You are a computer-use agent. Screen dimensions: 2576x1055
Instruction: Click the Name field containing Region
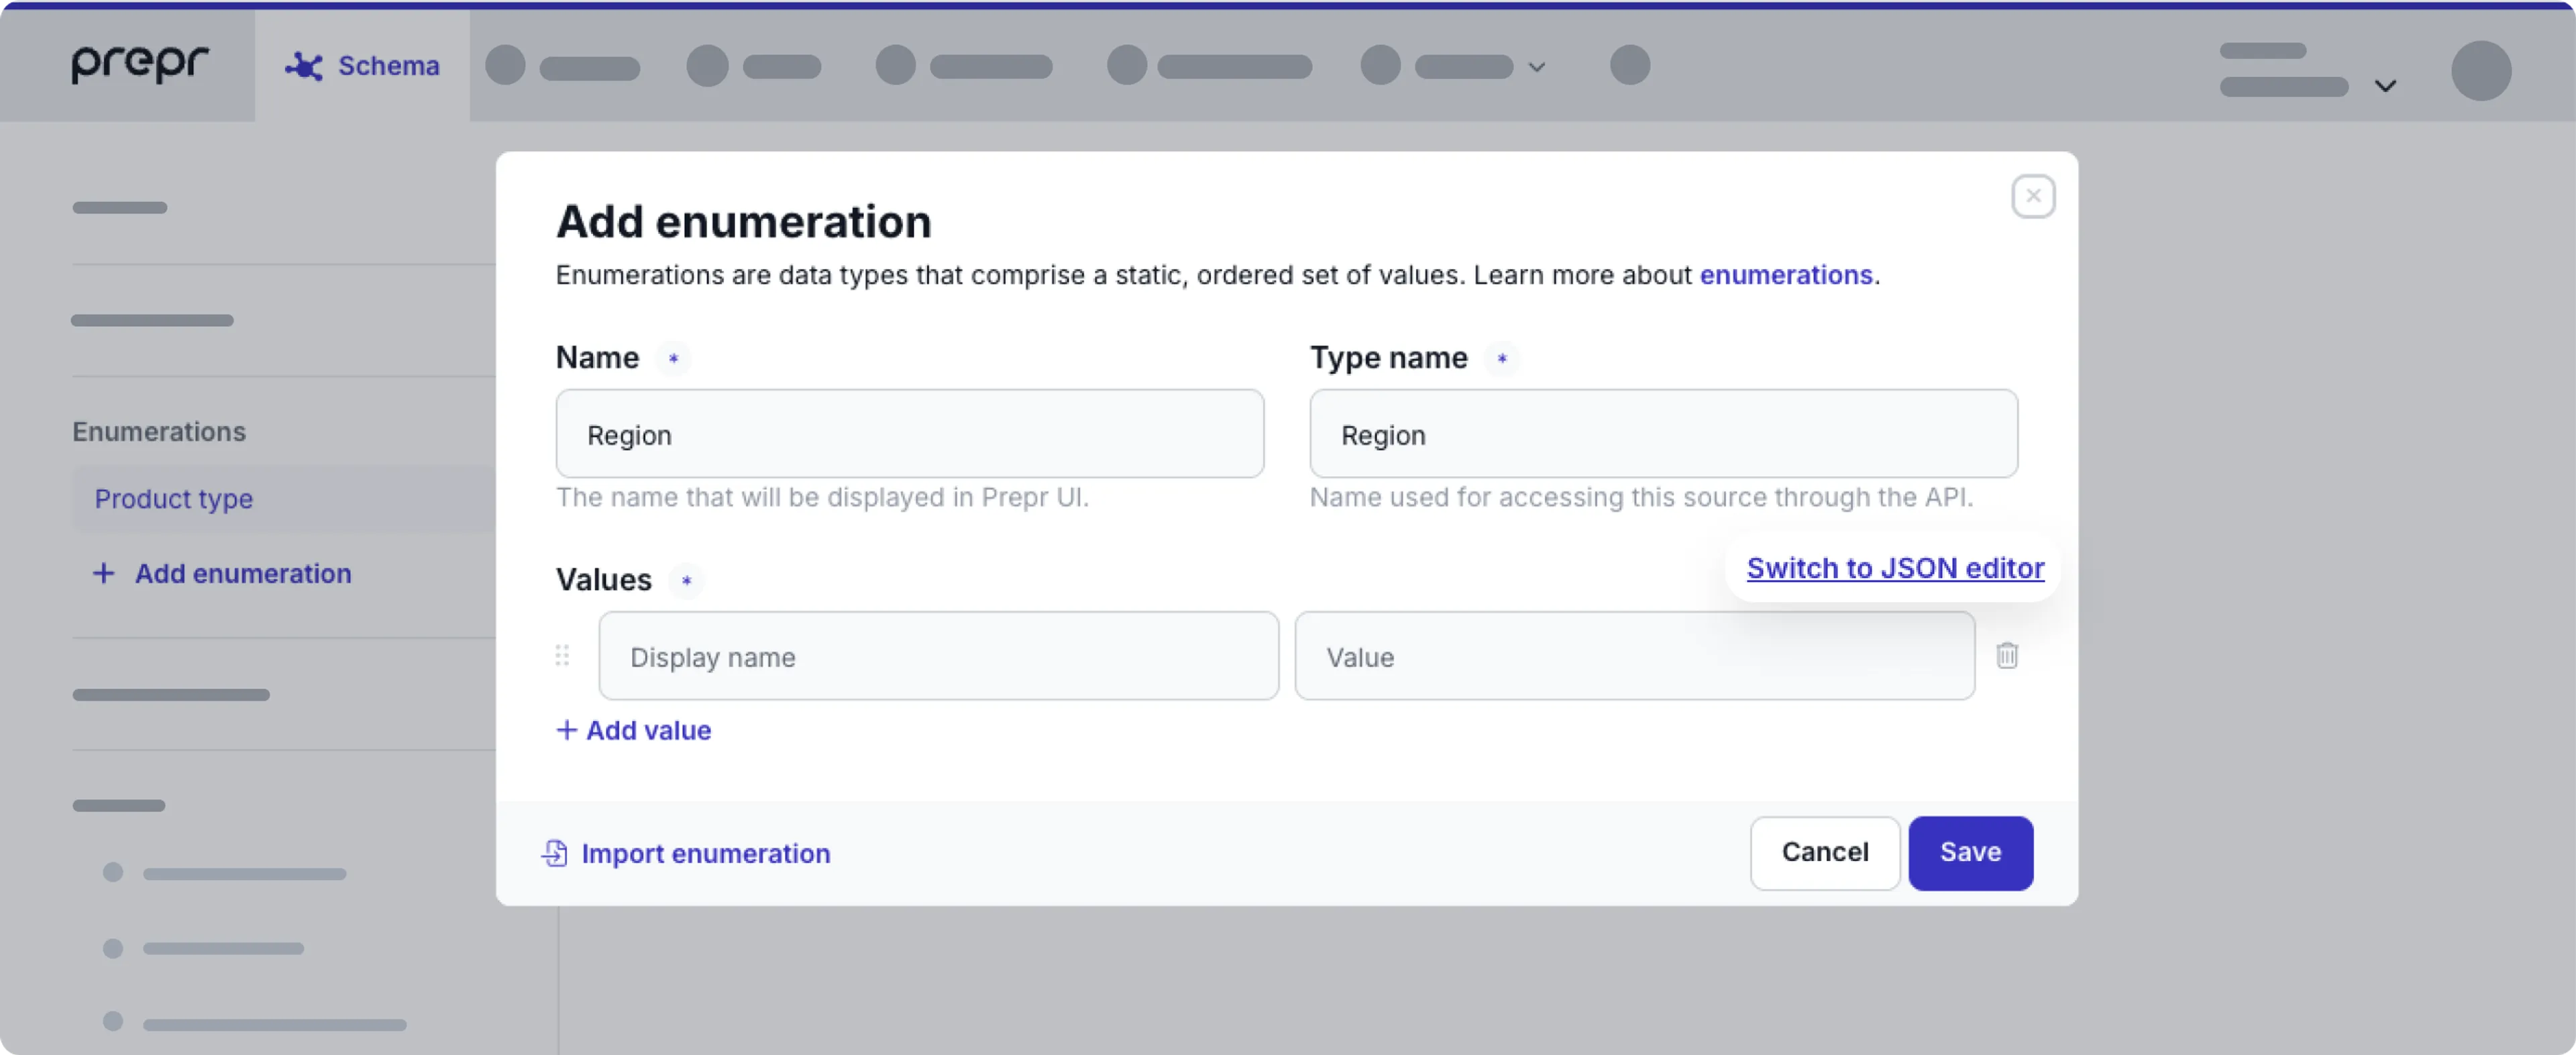pos(909,434)
